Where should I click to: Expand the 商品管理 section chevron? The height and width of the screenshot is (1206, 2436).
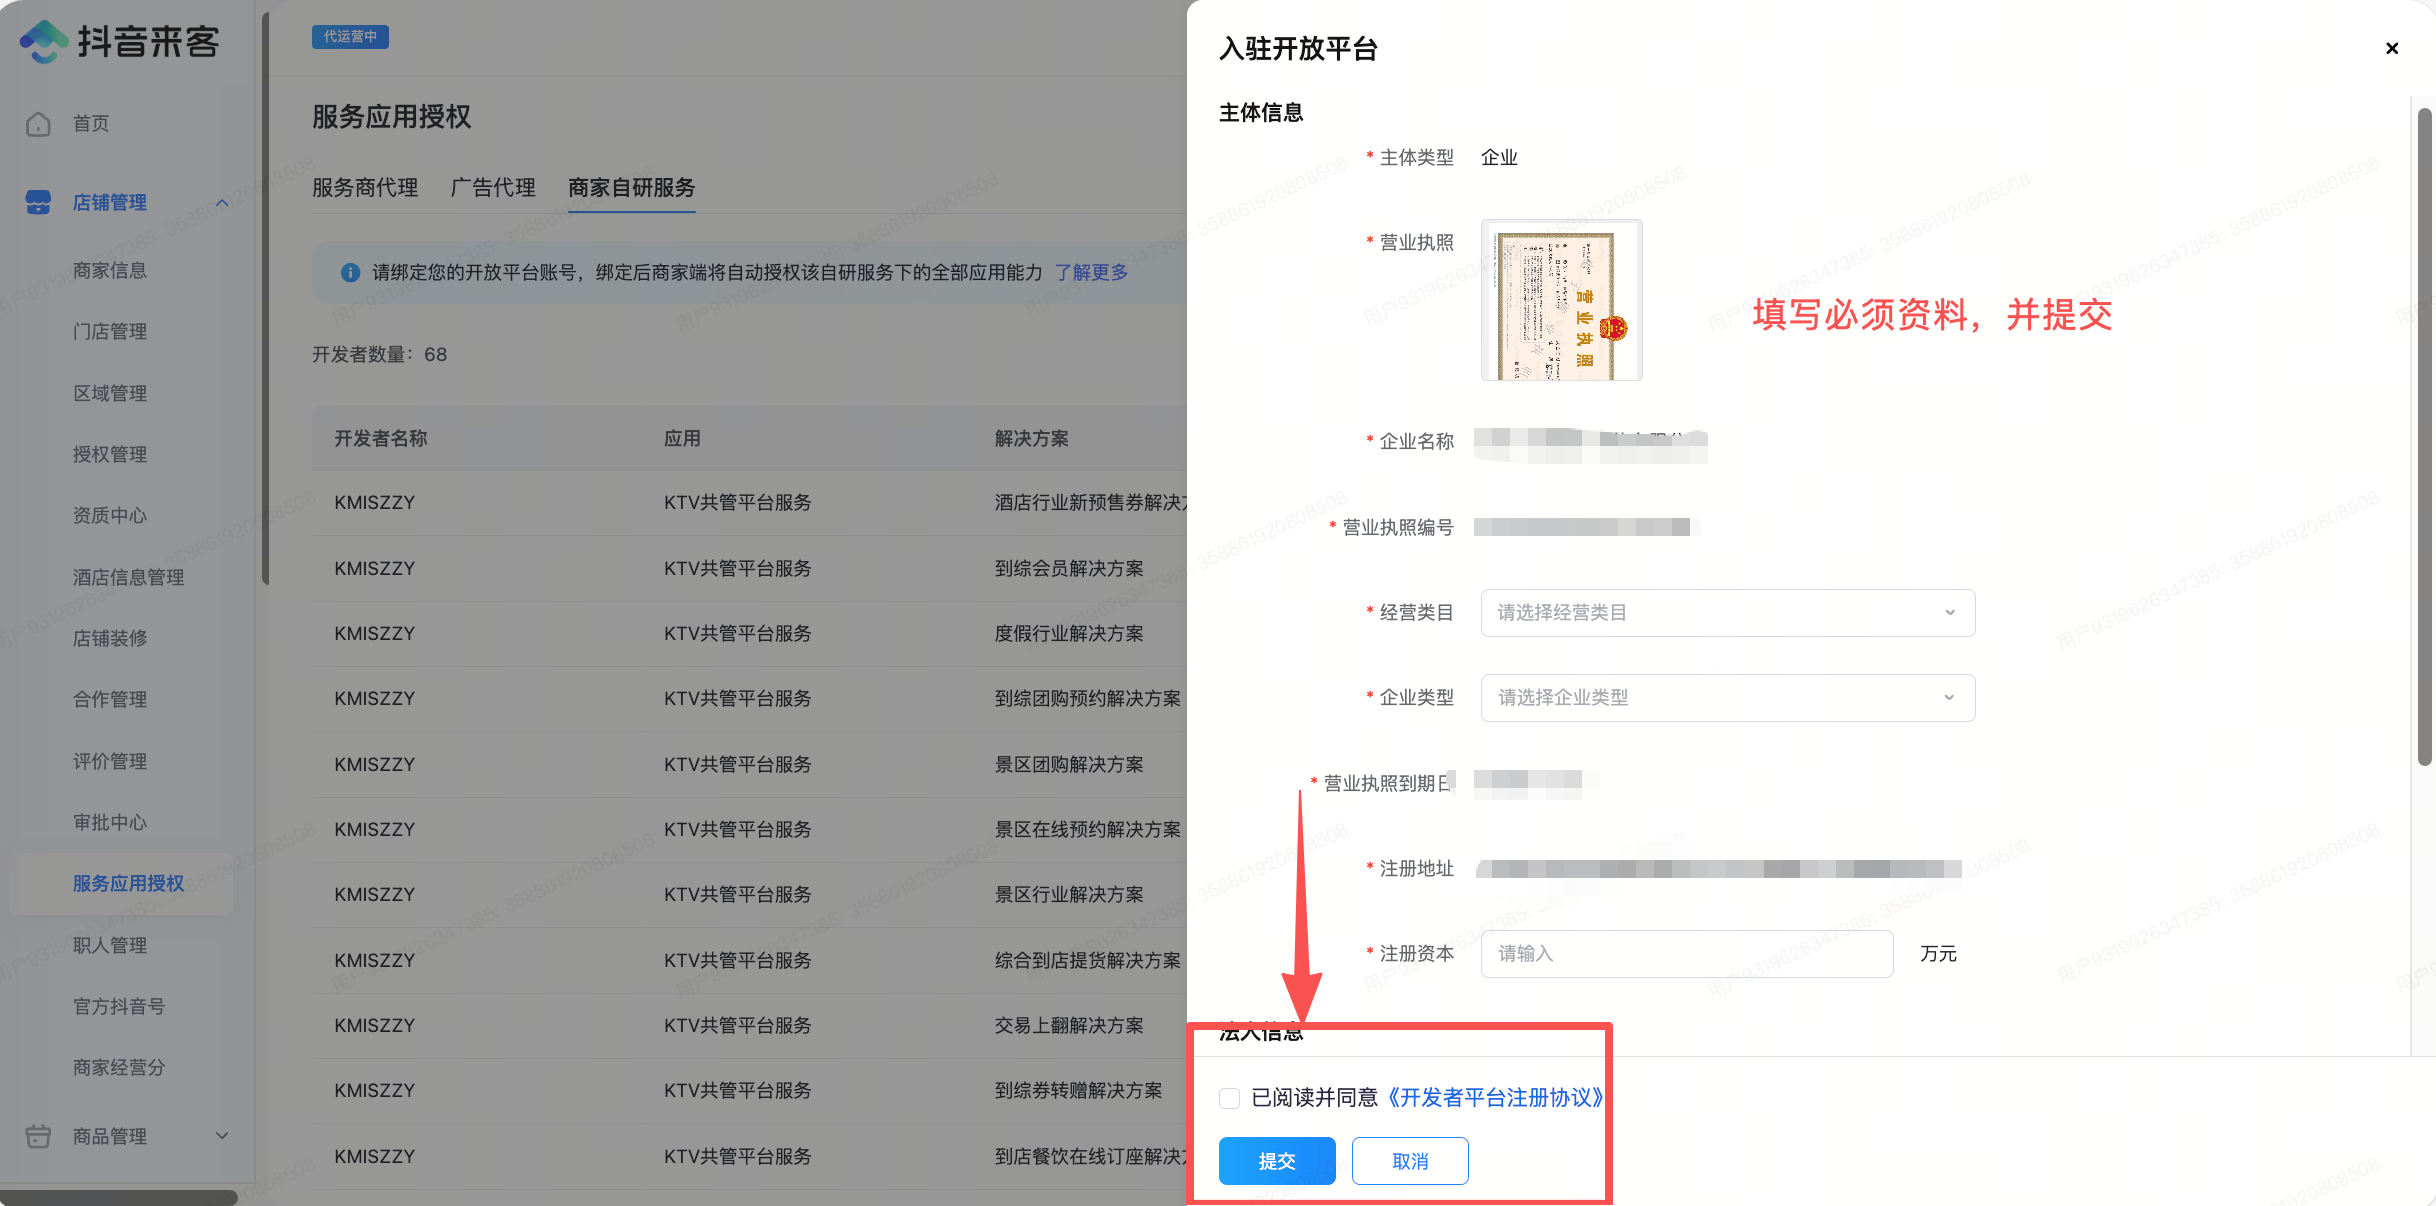[x=222, y=1136]
